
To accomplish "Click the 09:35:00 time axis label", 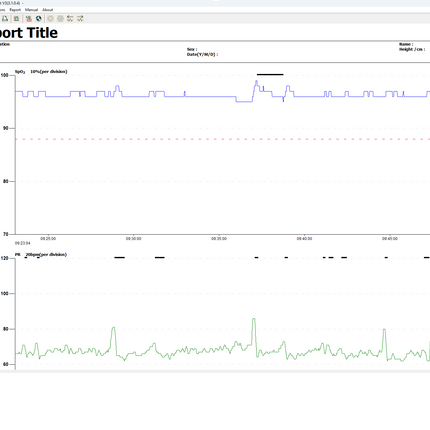I will point(219,239).
